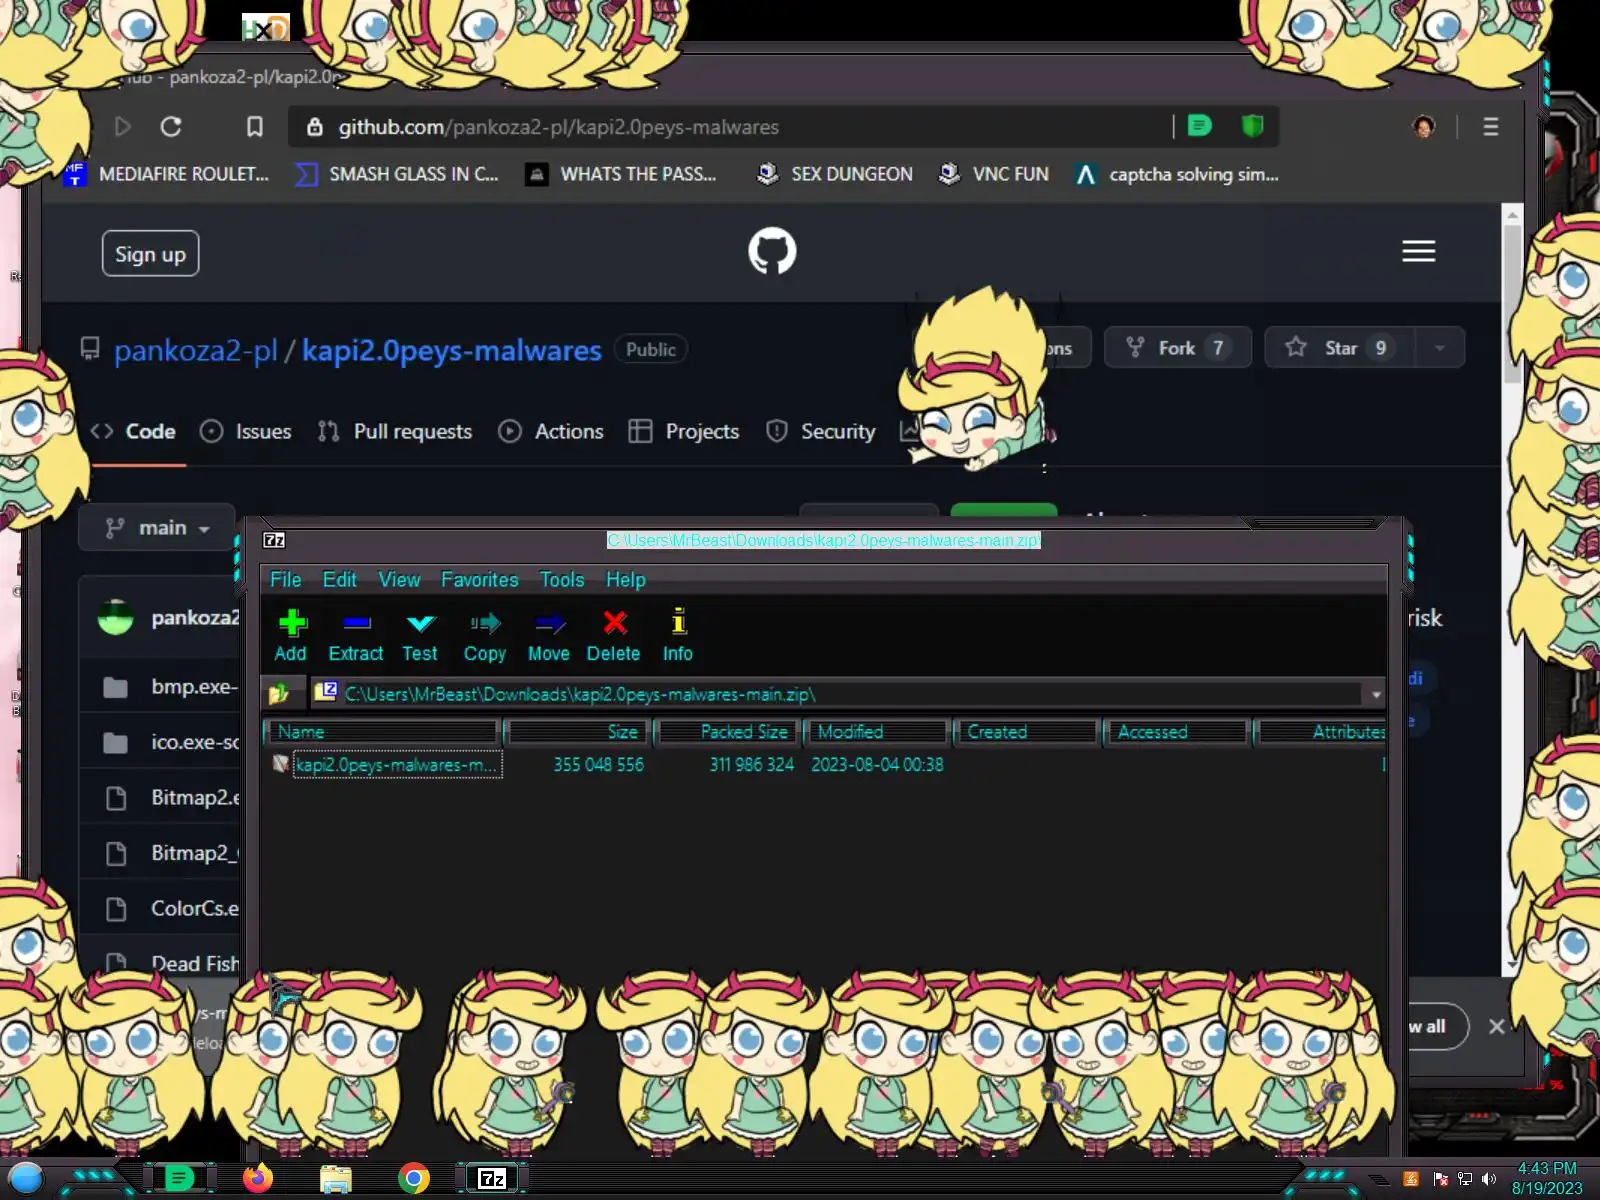Viewport: 1600px width, 1200px height.
Task: Open the File menu in 7-Zip
Action: pyautogui.click(x=285, y=580)
